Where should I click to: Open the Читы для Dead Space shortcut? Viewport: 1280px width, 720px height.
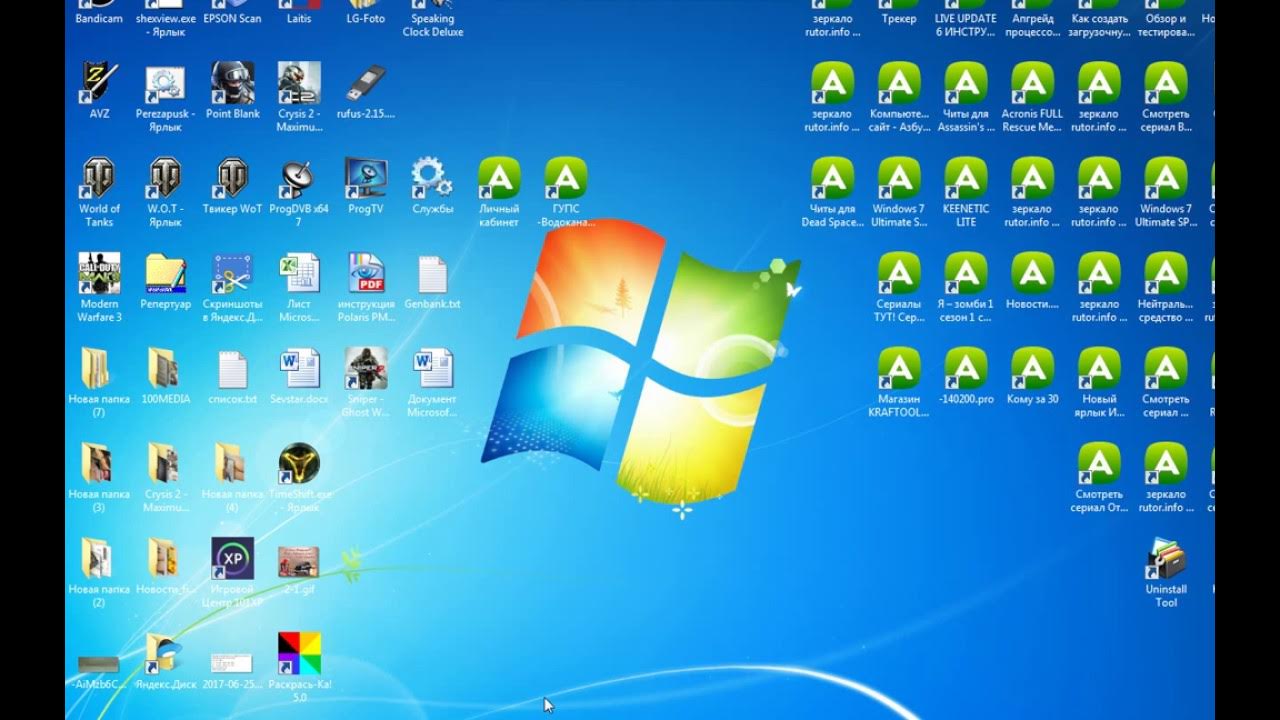pyautogui.click(x=832, y=178)
